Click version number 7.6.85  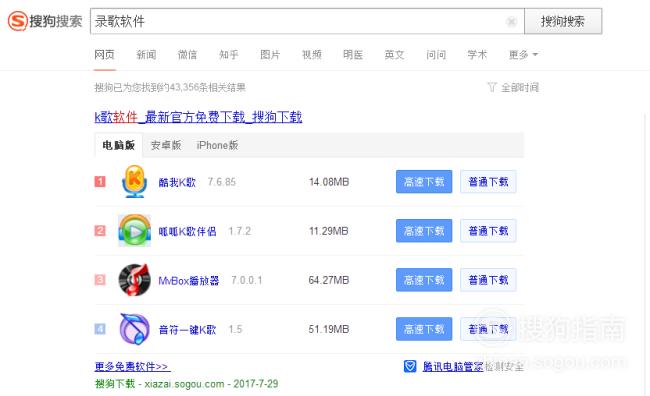pyautogui.click(x=222, y=182)
